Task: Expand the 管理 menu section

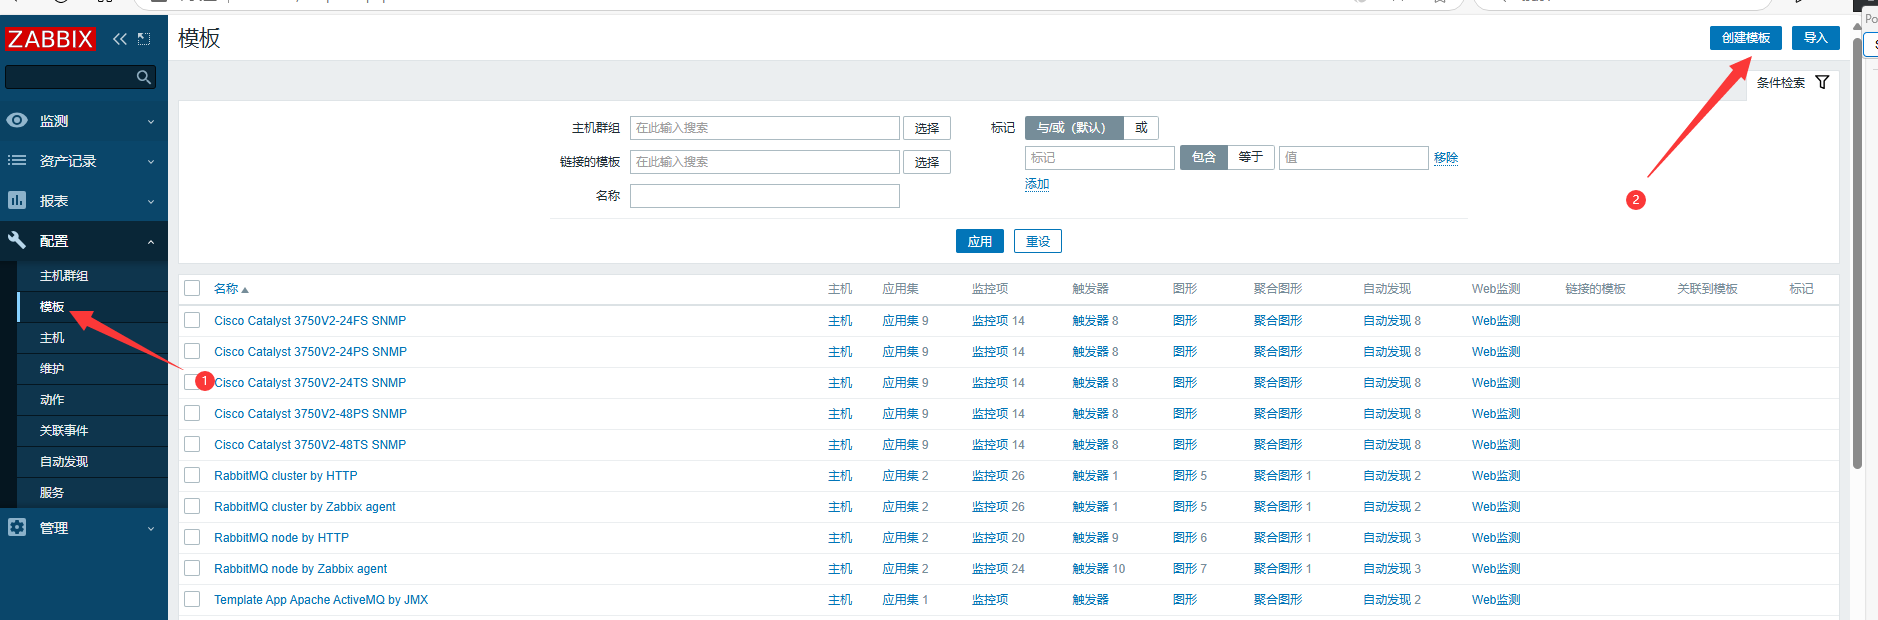Action: pyautogui.click(x=84, y=528)
